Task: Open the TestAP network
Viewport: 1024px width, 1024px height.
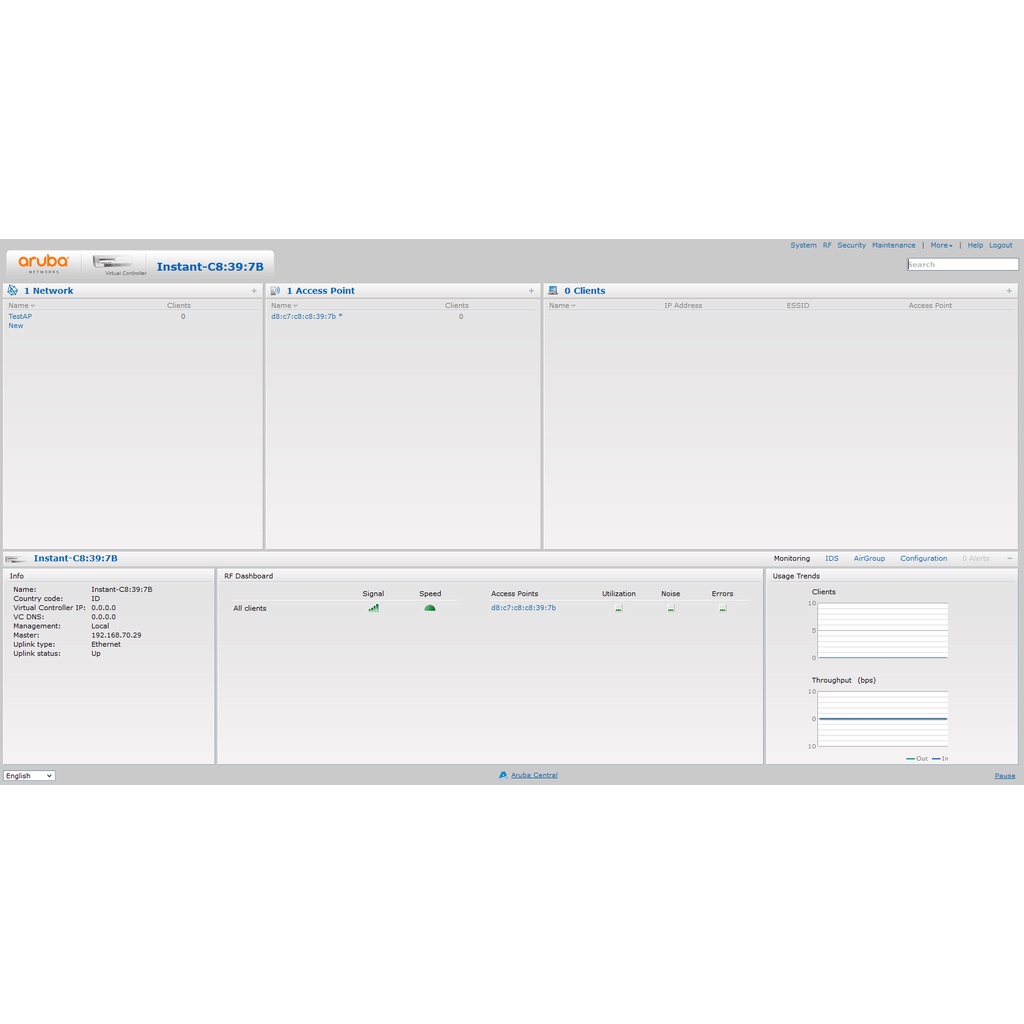Action: 20,316
